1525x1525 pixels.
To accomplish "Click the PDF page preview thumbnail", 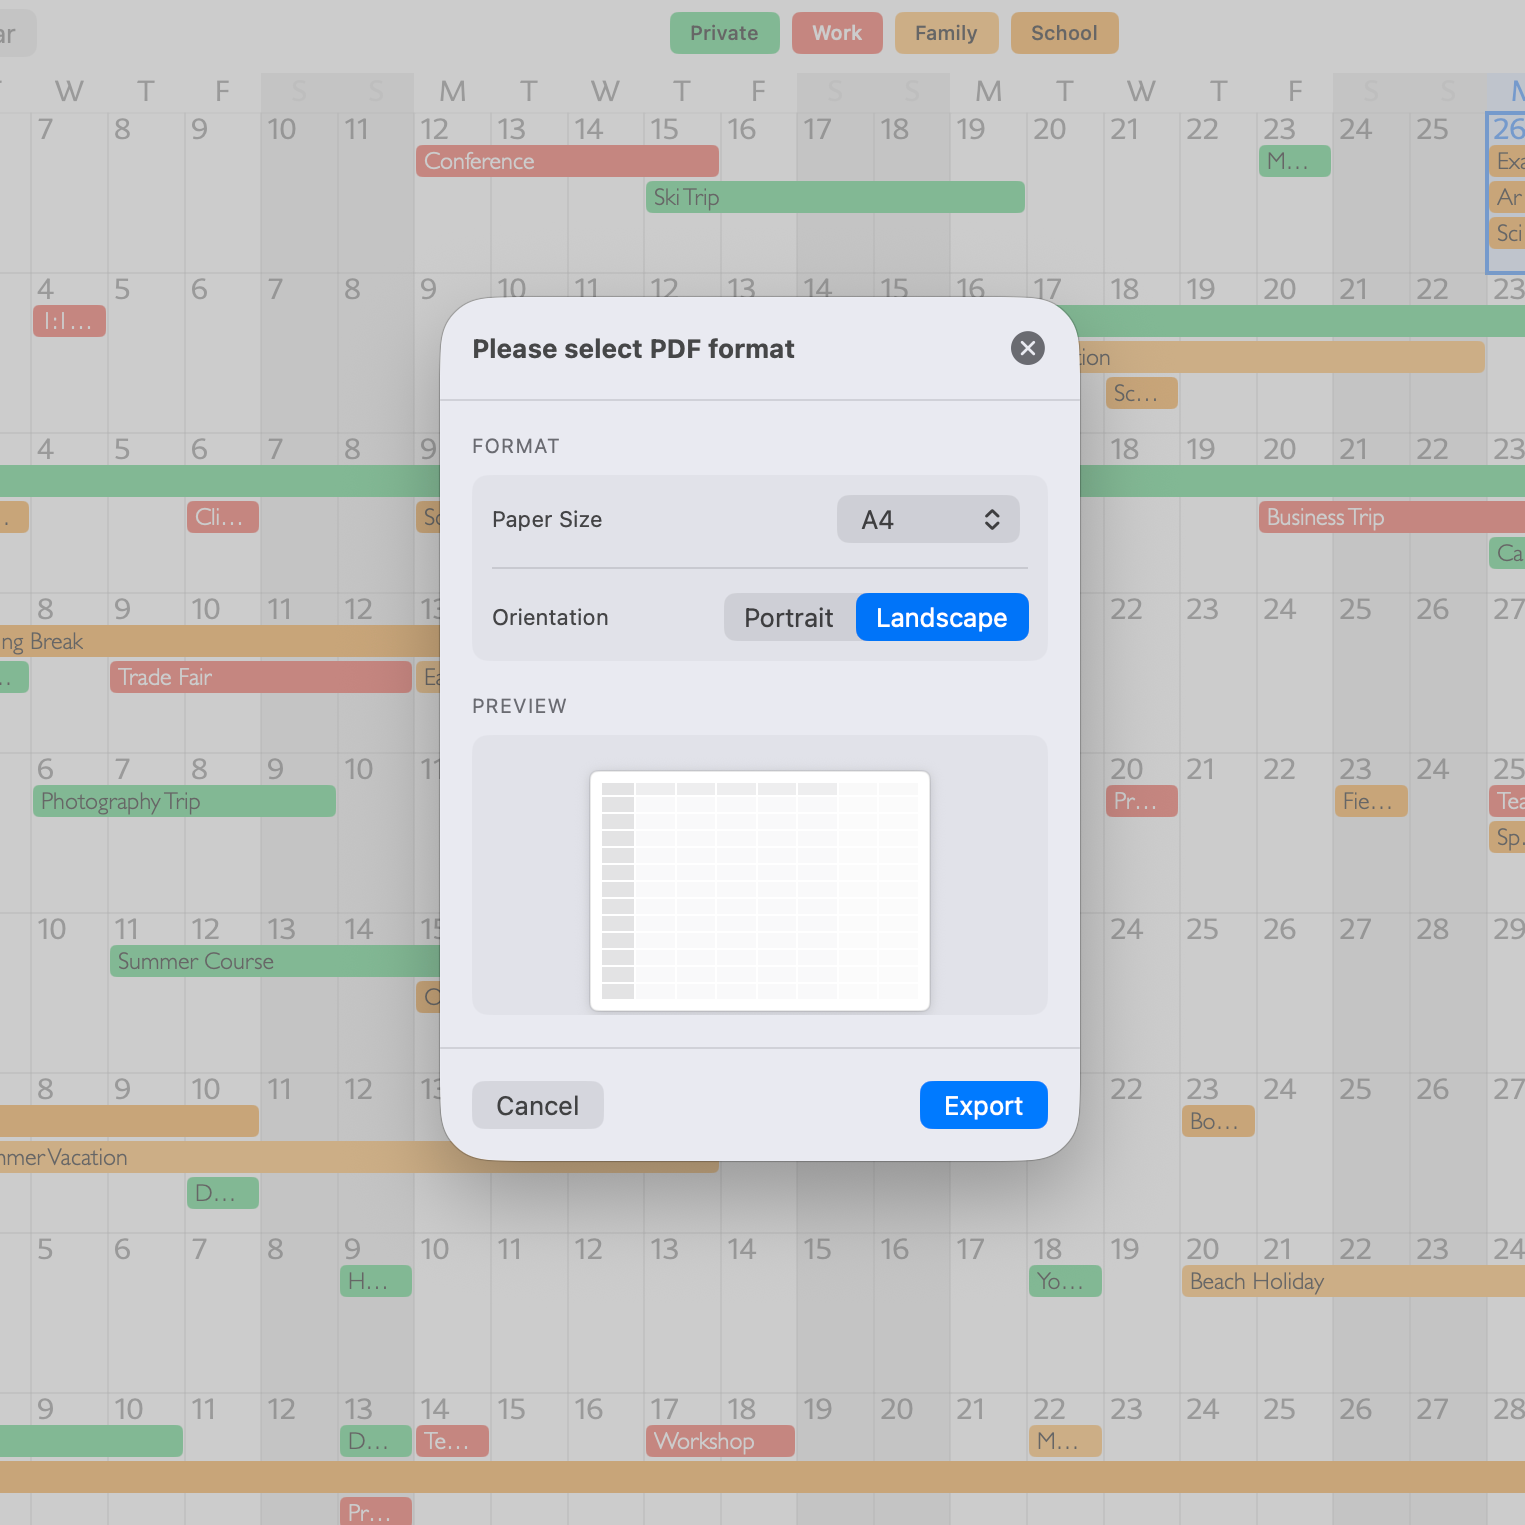I will coord(759,890).
